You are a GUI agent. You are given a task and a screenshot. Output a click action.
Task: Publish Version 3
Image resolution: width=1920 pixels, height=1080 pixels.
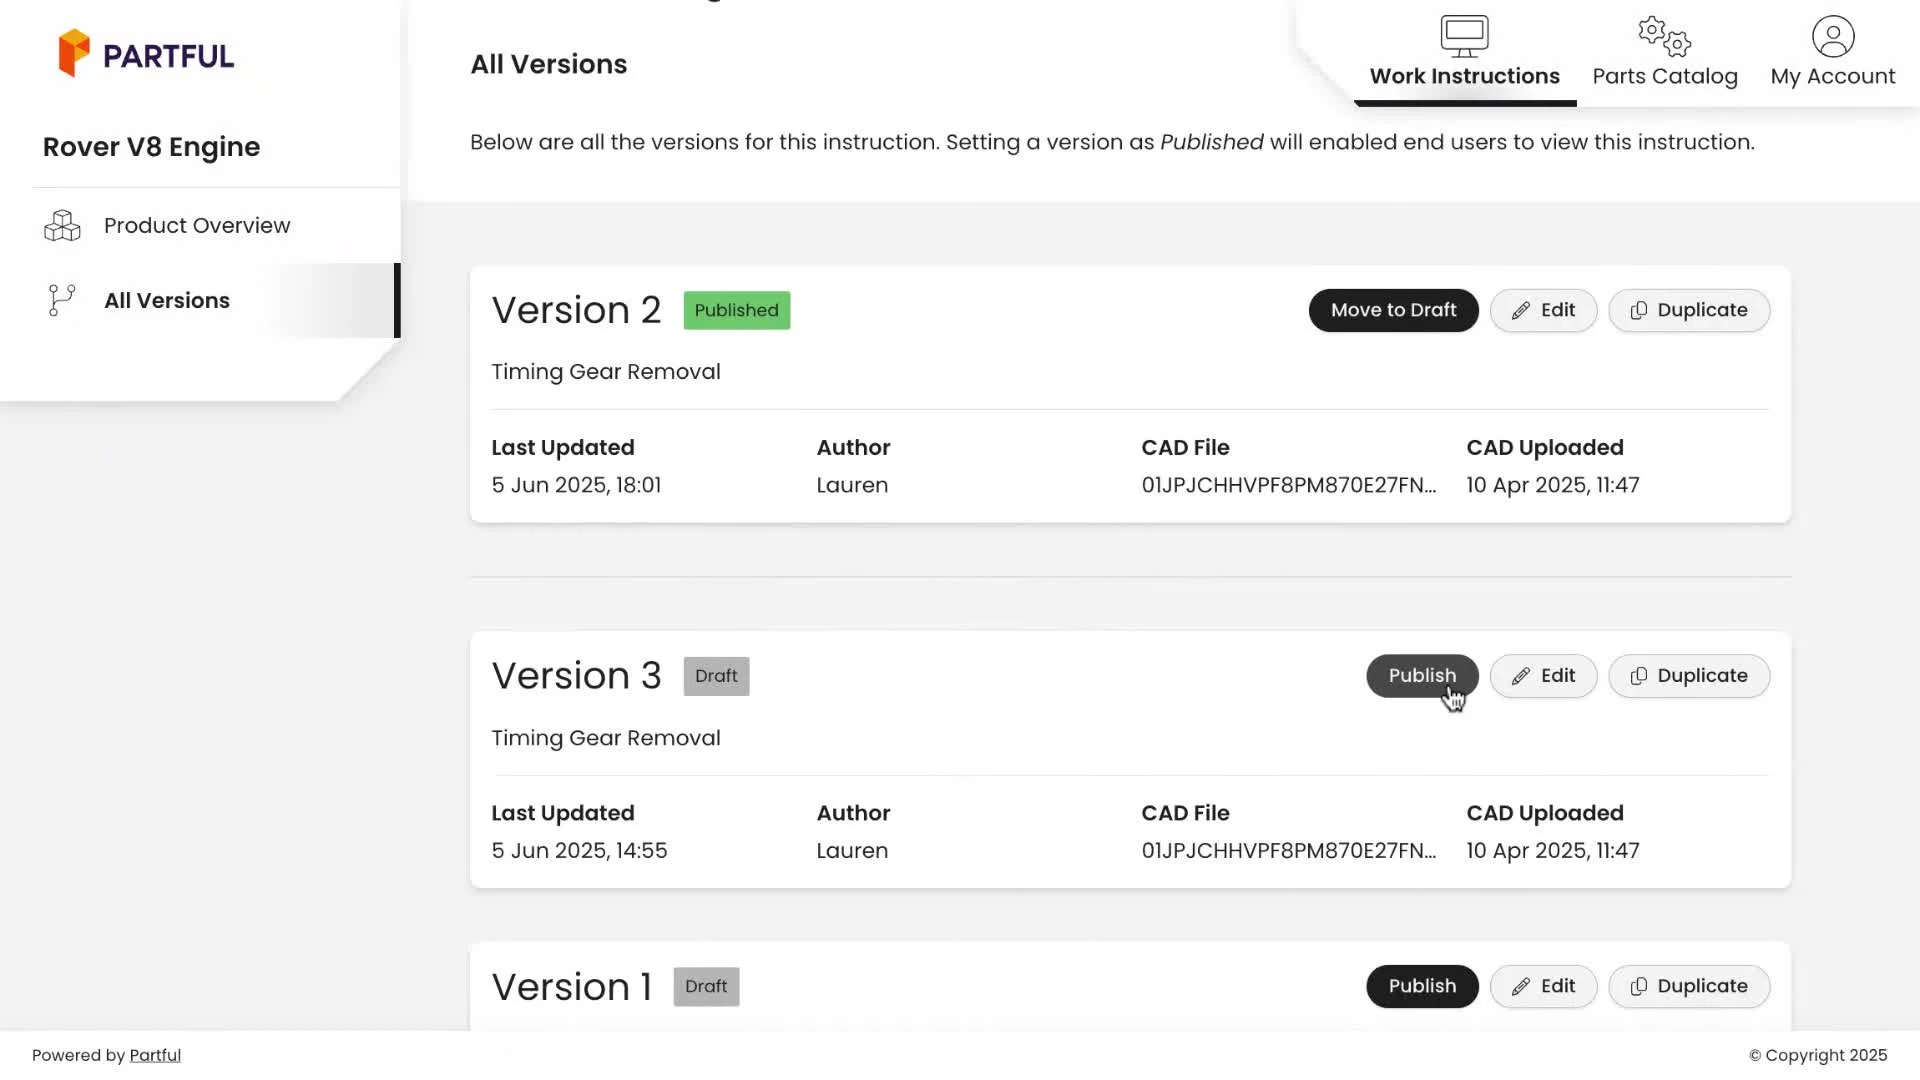pyautogui.click(x=1421, y=676)
